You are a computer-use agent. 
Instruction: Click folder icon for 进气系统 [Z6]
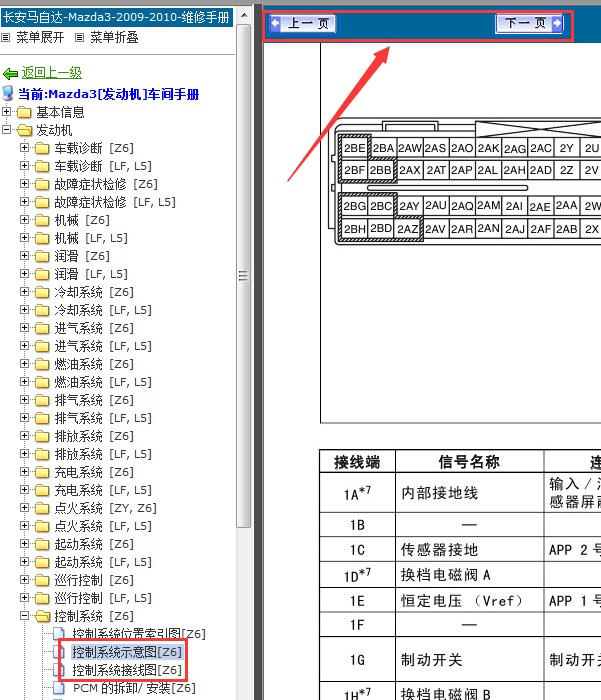42,328
